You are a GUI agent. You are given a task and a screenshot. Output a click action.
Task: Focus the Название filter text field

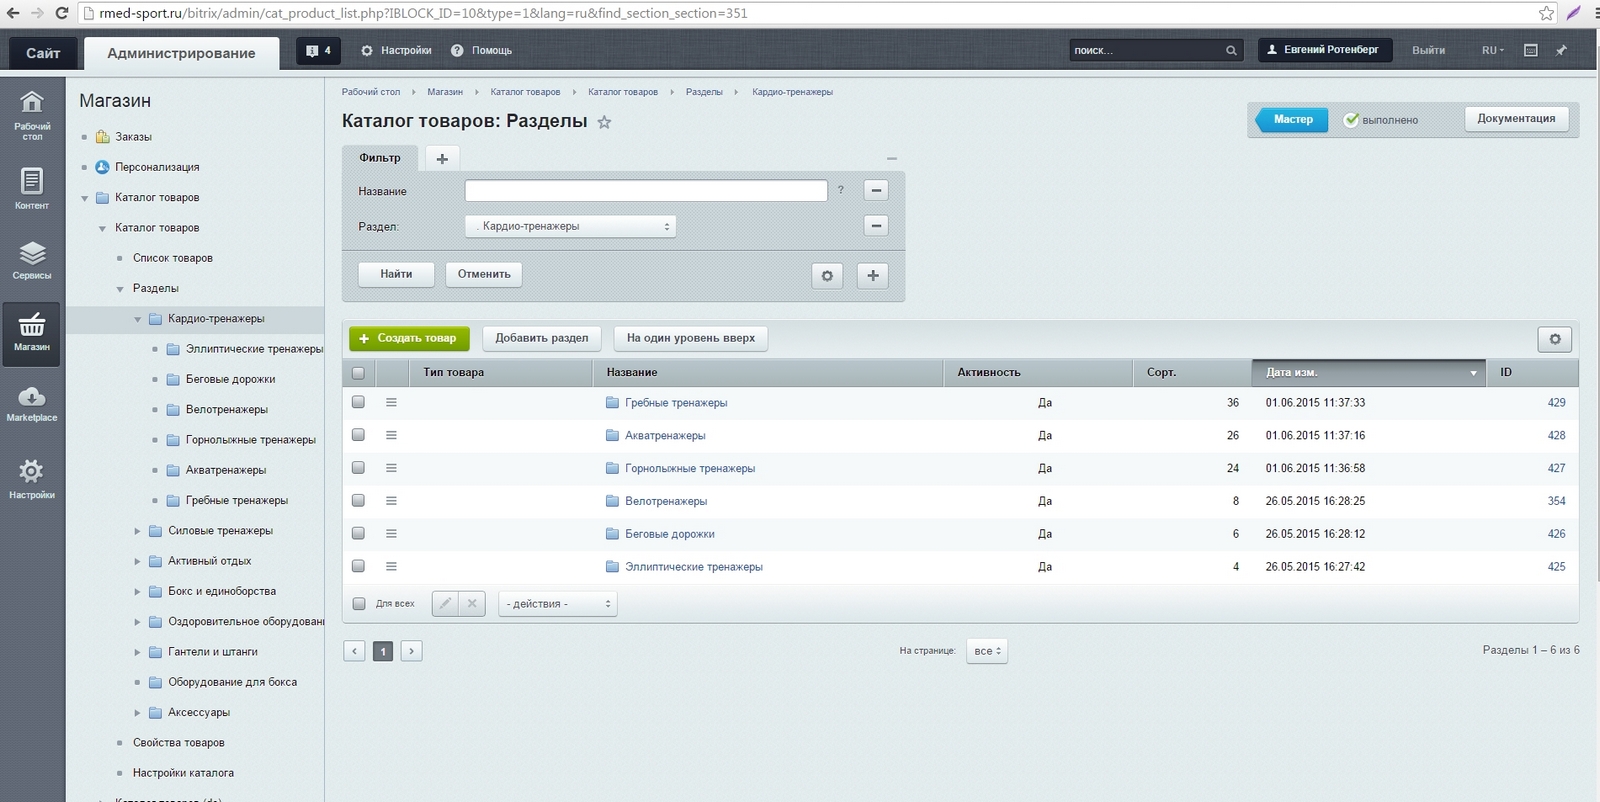point(646,191)
